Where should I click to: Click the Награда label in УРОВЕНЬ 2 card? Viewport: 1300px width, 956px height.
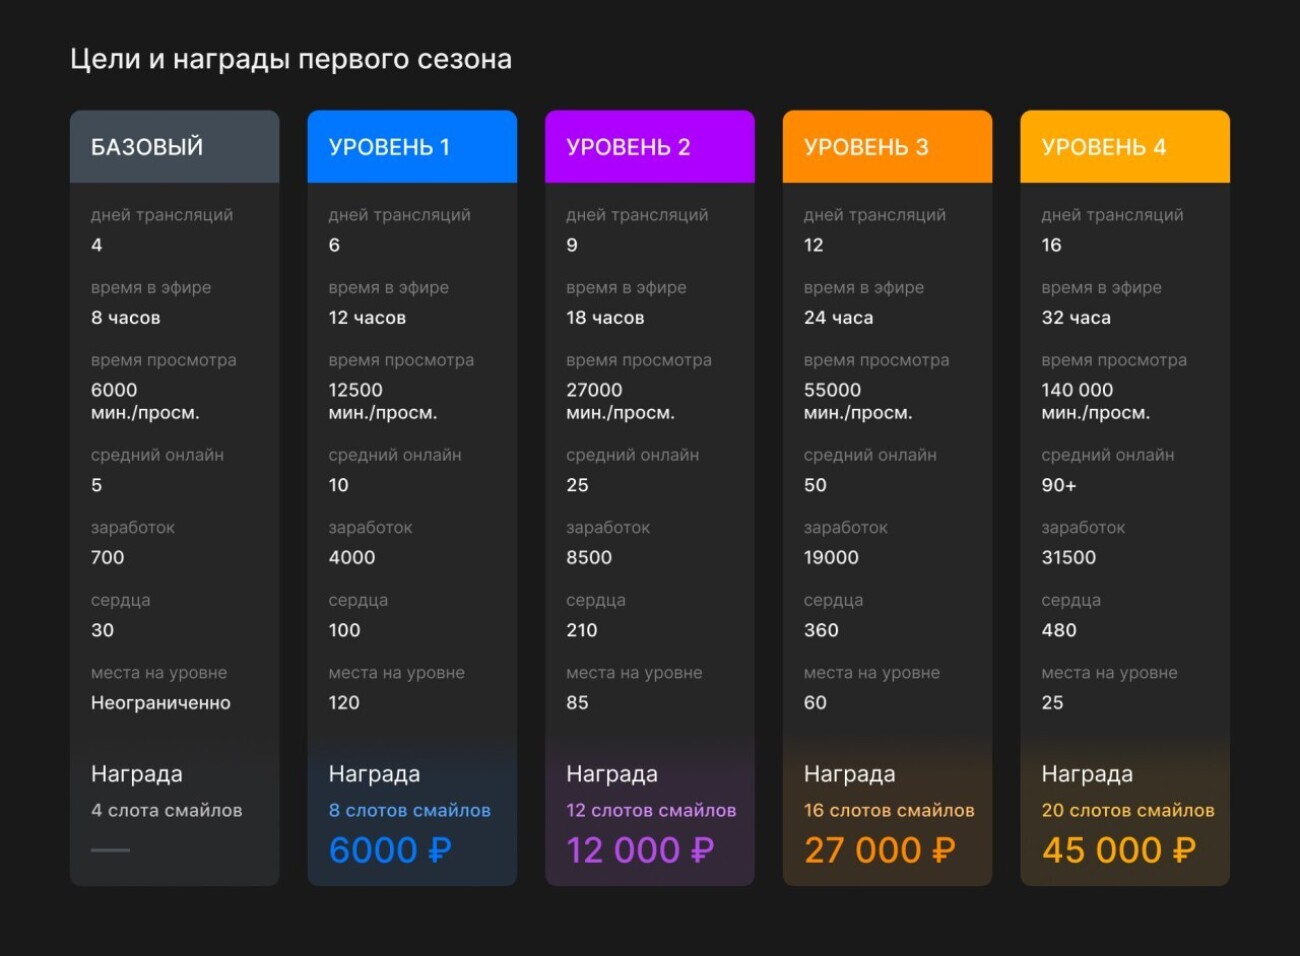tap(612, 773)
